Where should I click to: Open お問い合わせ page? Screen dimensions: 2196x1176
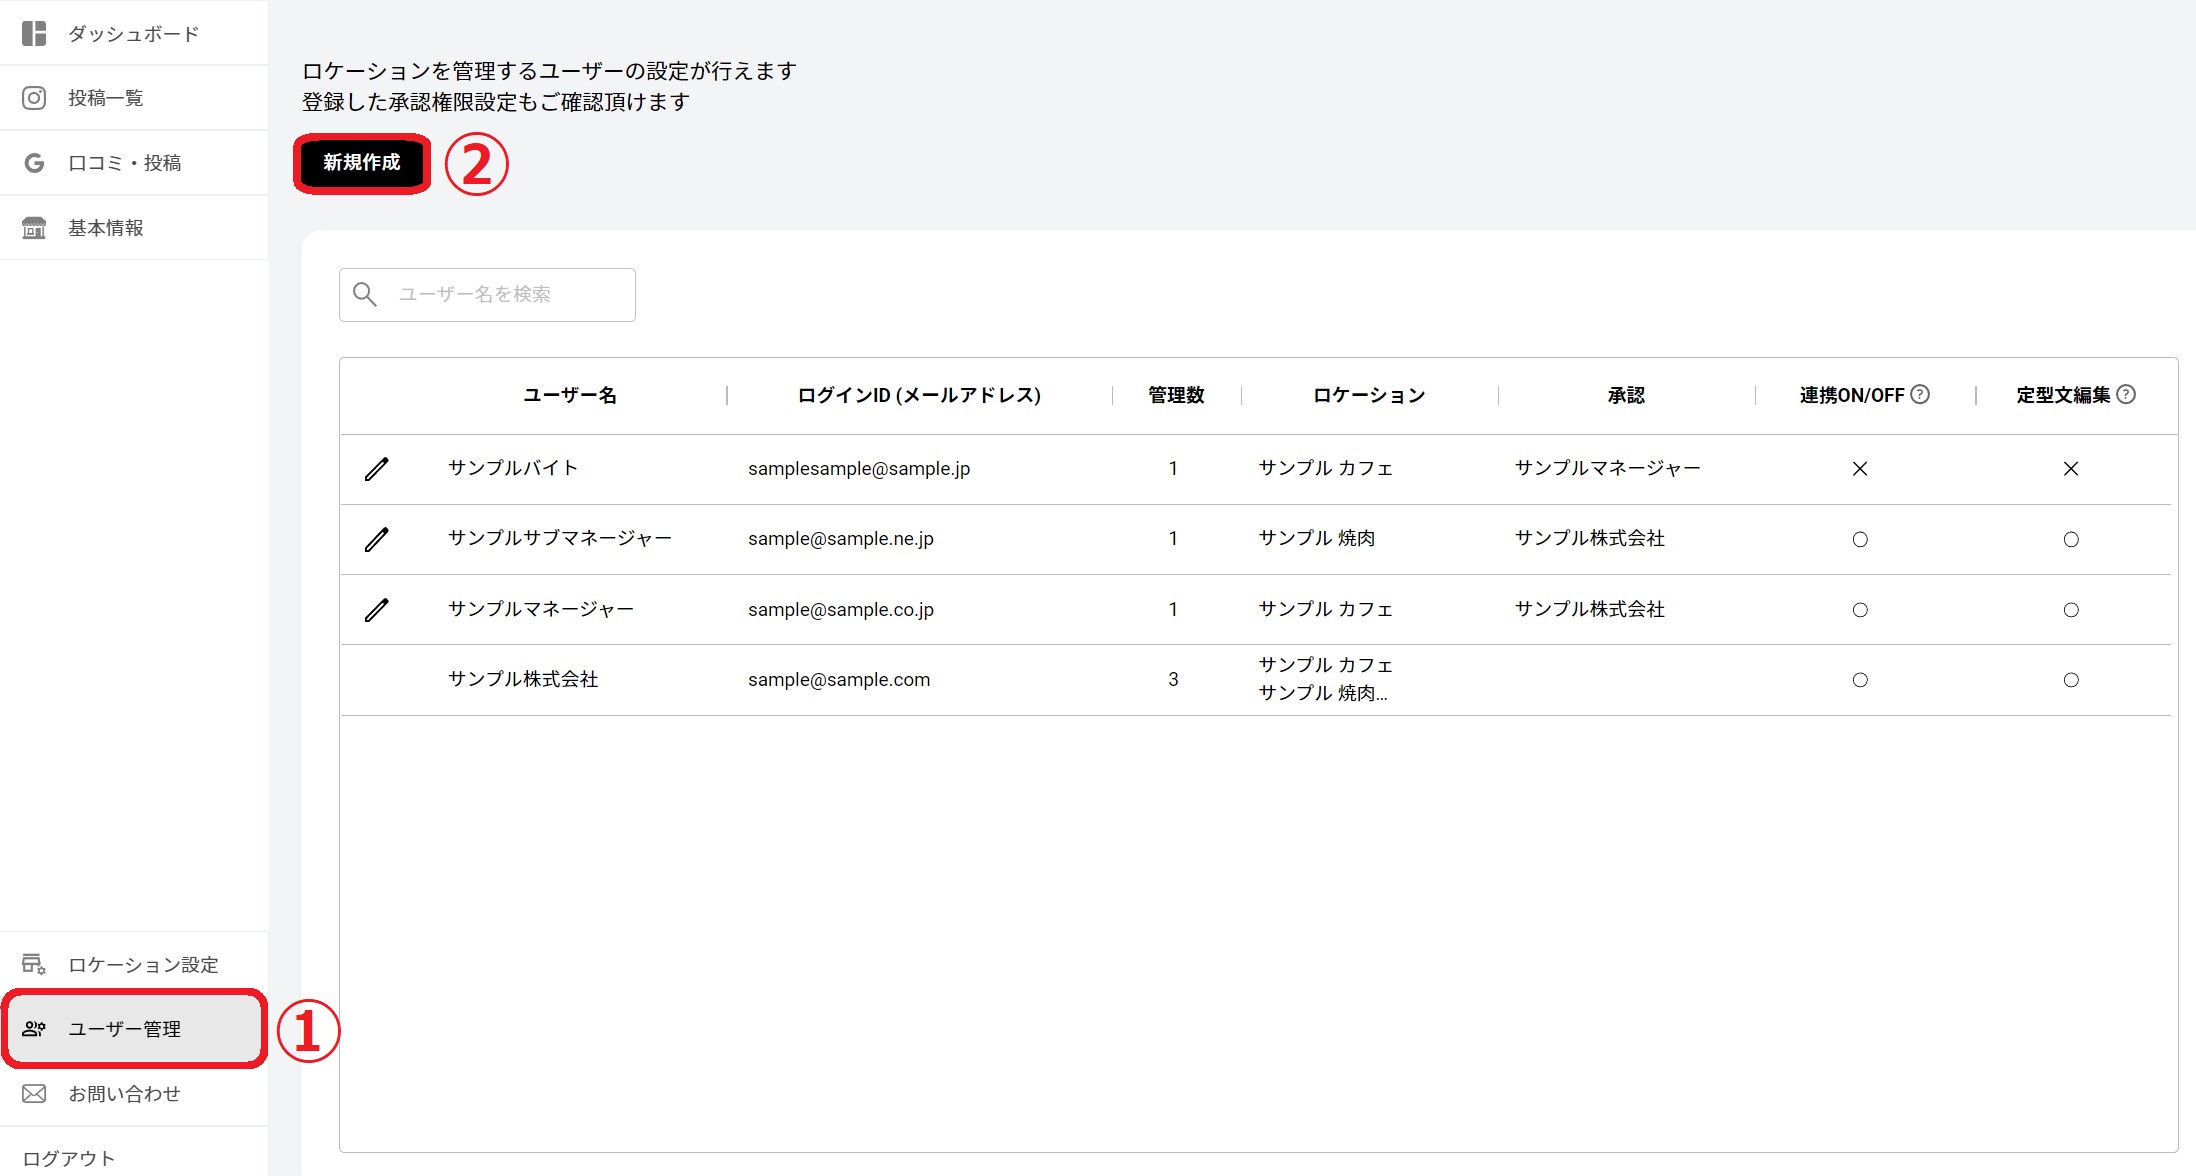124,1093
